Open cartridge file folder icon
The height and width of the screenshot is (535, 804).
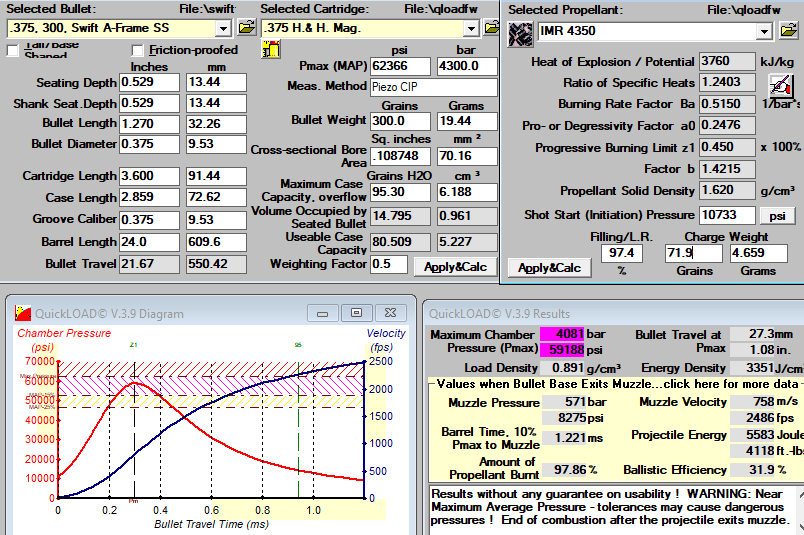pos(492,27)
